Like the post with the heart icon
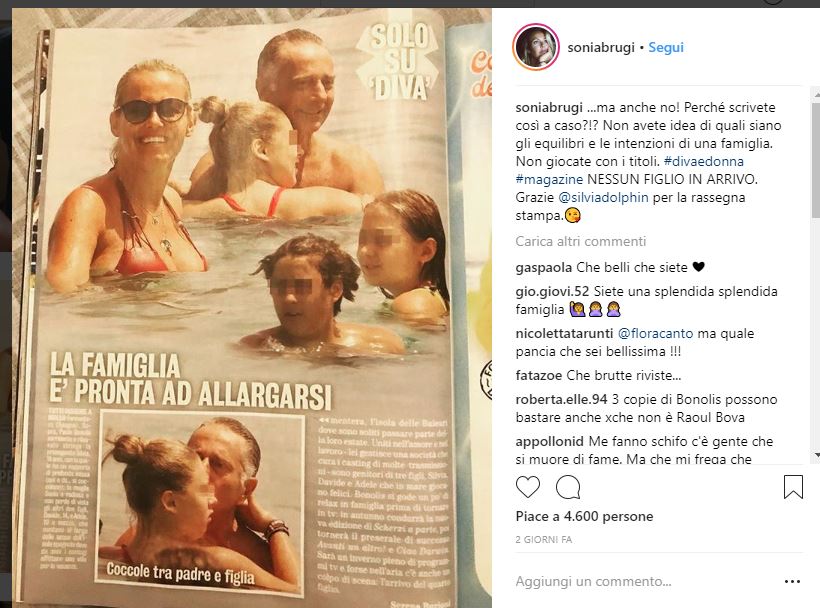Viewport: 820px width, 608px height. tap(528, 487)
